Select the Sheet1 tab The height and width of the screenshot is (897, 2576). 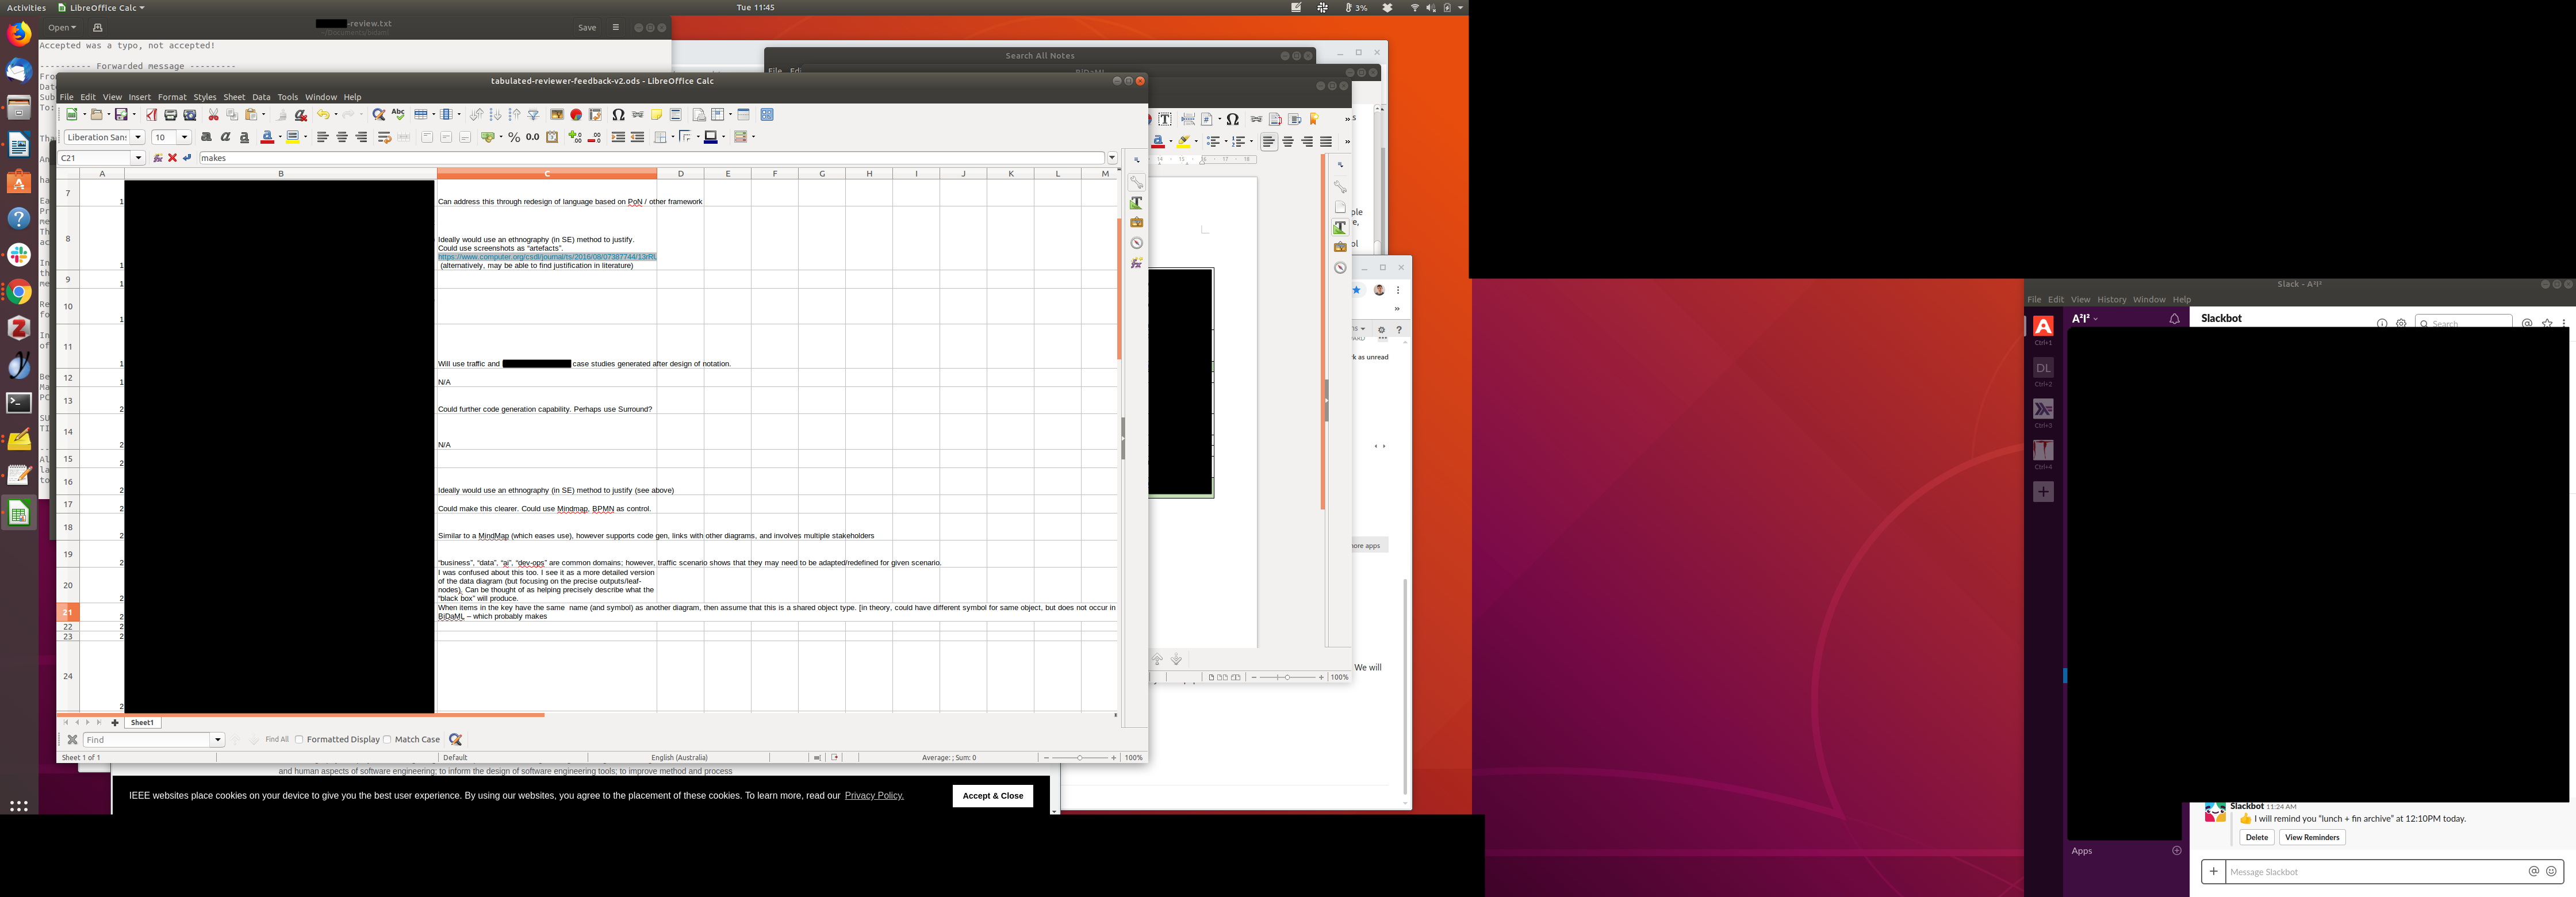pyautogui.click(x=142, y=723)
